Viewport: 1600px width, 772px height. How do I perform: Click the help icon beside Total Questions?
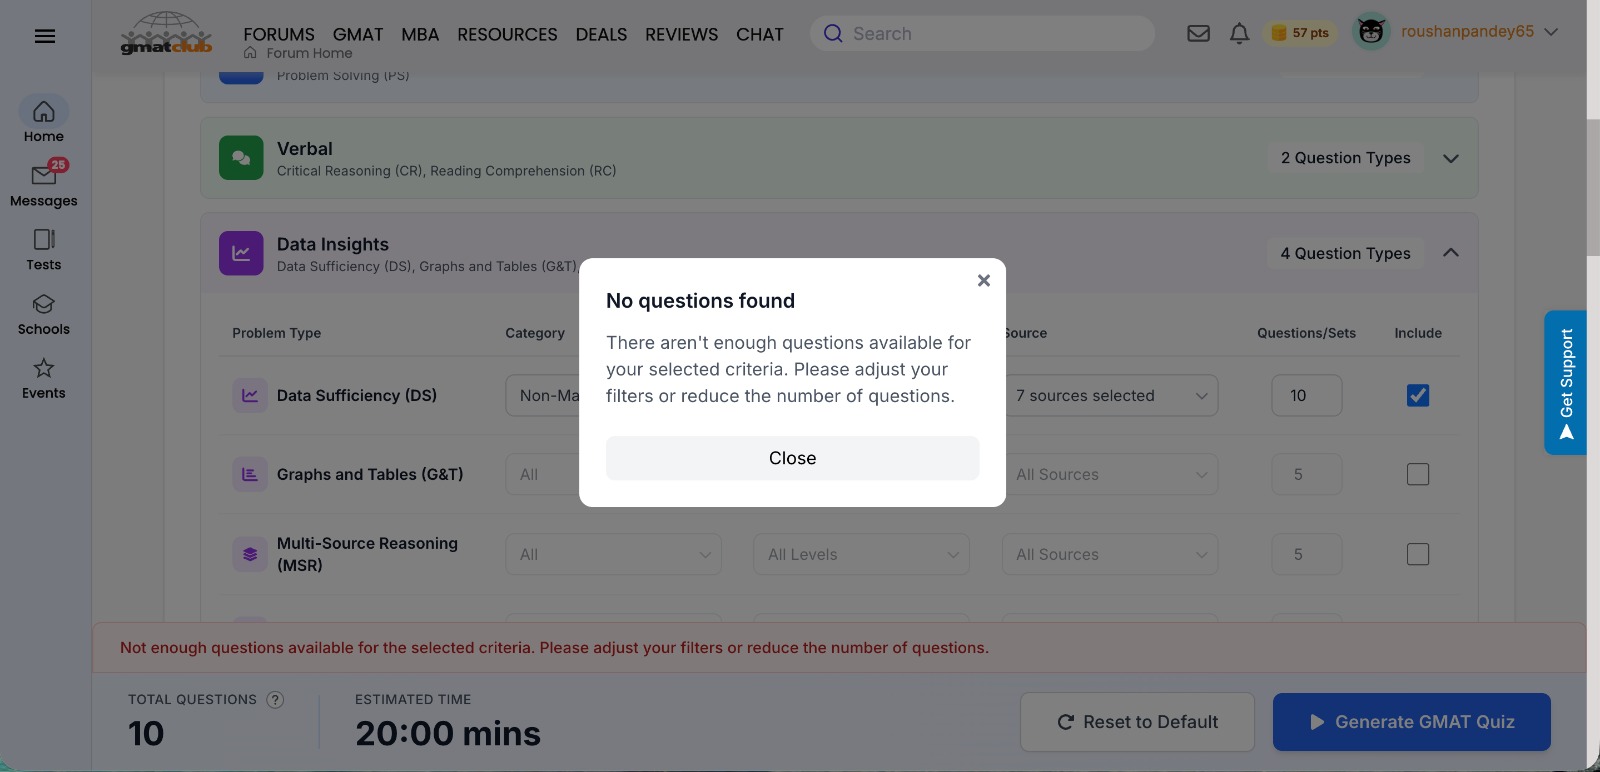[x=275, y=700]
